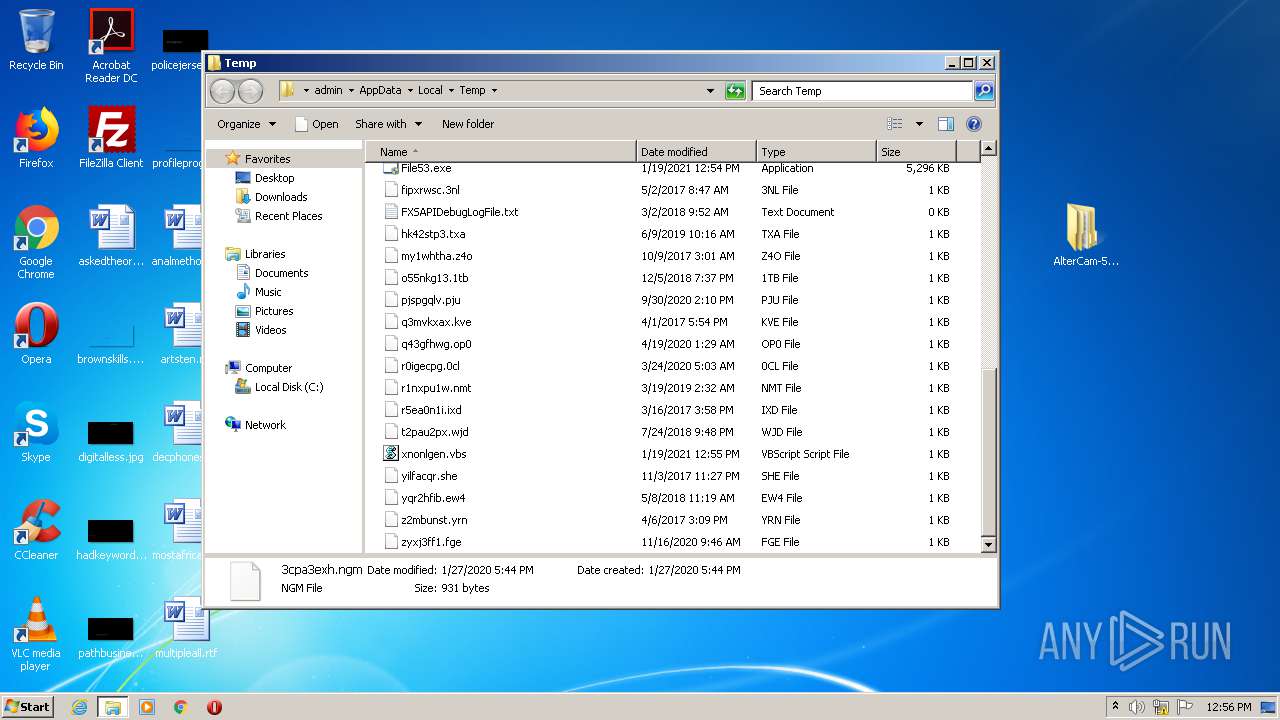The height and width of the screenshot is (720, 1280).
Task: Click the Opera icon in taskbar
Action: click(x=214, y=707)
